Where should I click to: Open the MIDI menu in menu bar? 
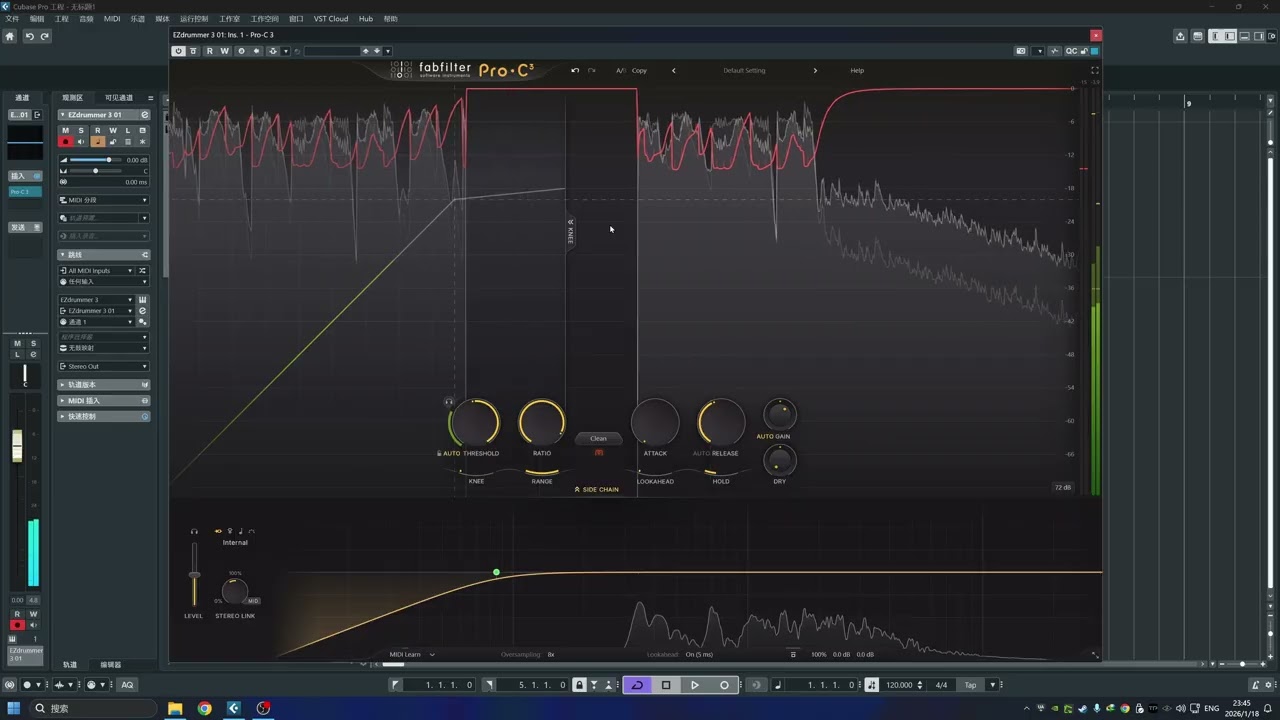coord(112,19)
